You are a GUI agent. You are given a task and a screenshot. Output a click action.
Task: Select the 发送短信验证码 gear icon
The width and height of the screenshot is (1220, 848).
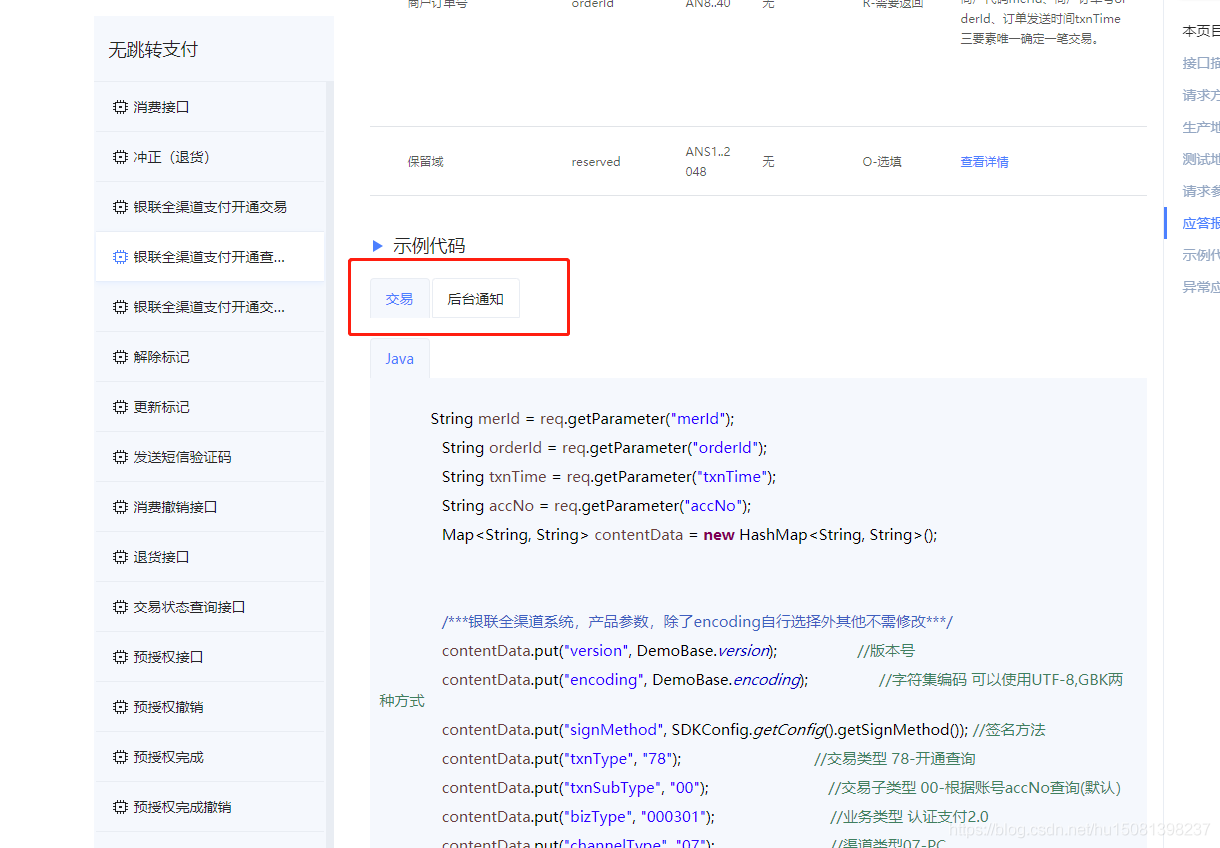tap(119, 456)
